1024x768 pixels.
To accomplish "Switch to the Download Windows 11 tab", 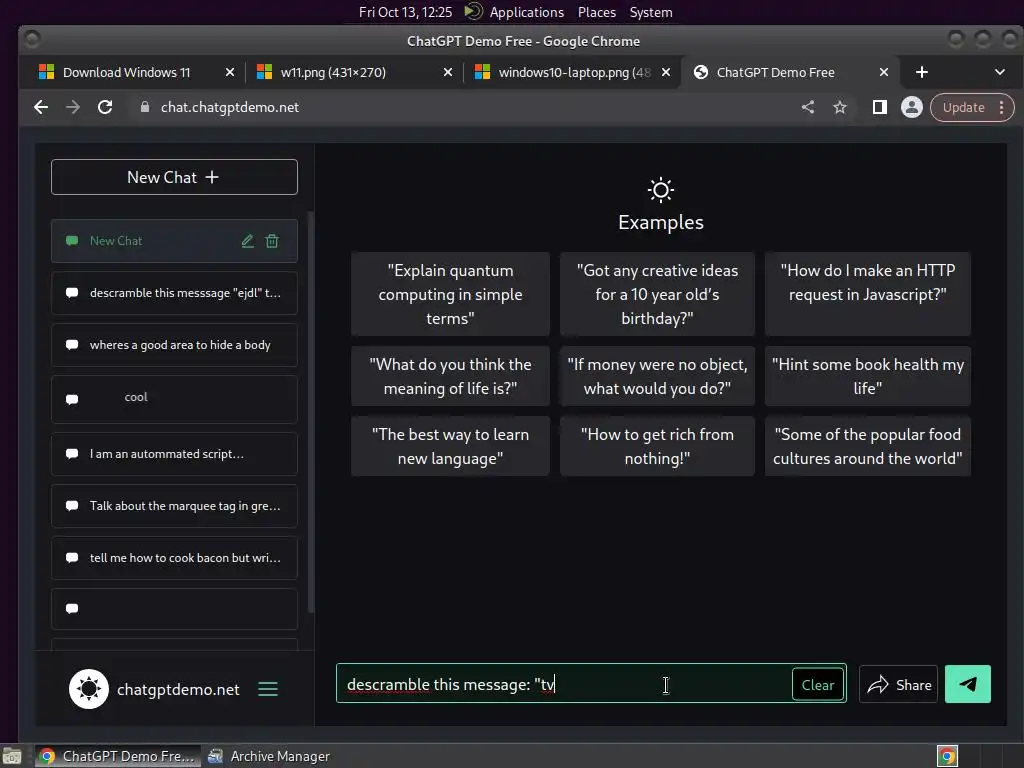I will pyautogui.click(x=126, y=72).
